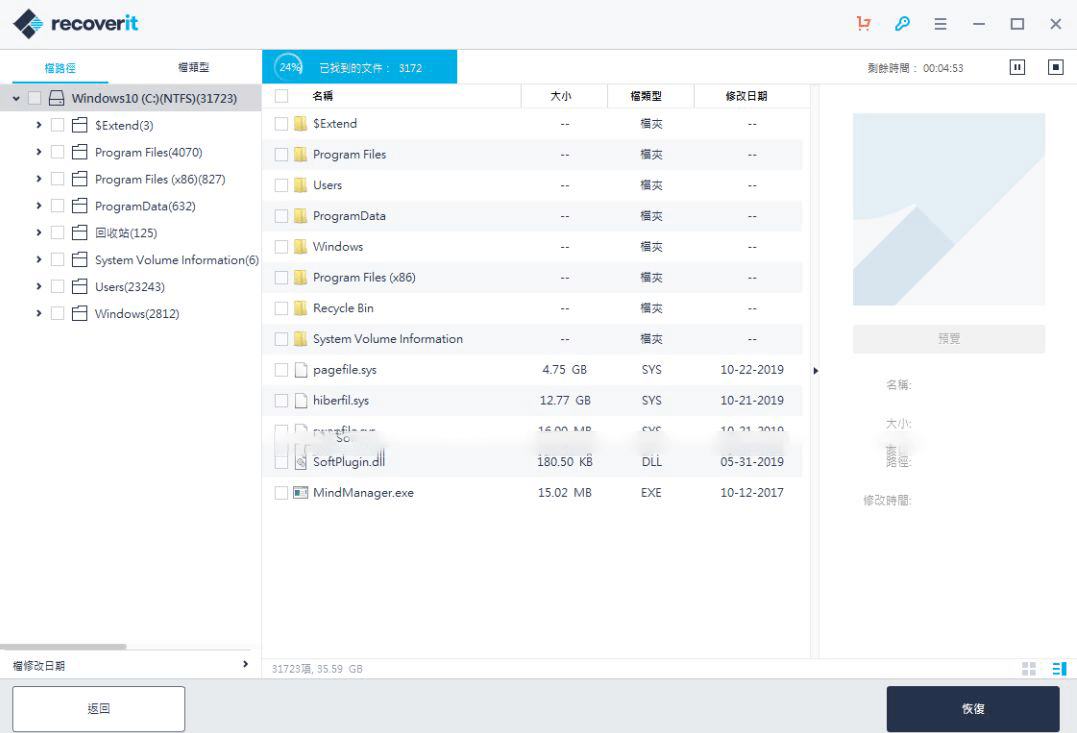This screenshot has width=1077, height=733.
Task: Click the 恢復 recover button
Action: click(973, 708)
